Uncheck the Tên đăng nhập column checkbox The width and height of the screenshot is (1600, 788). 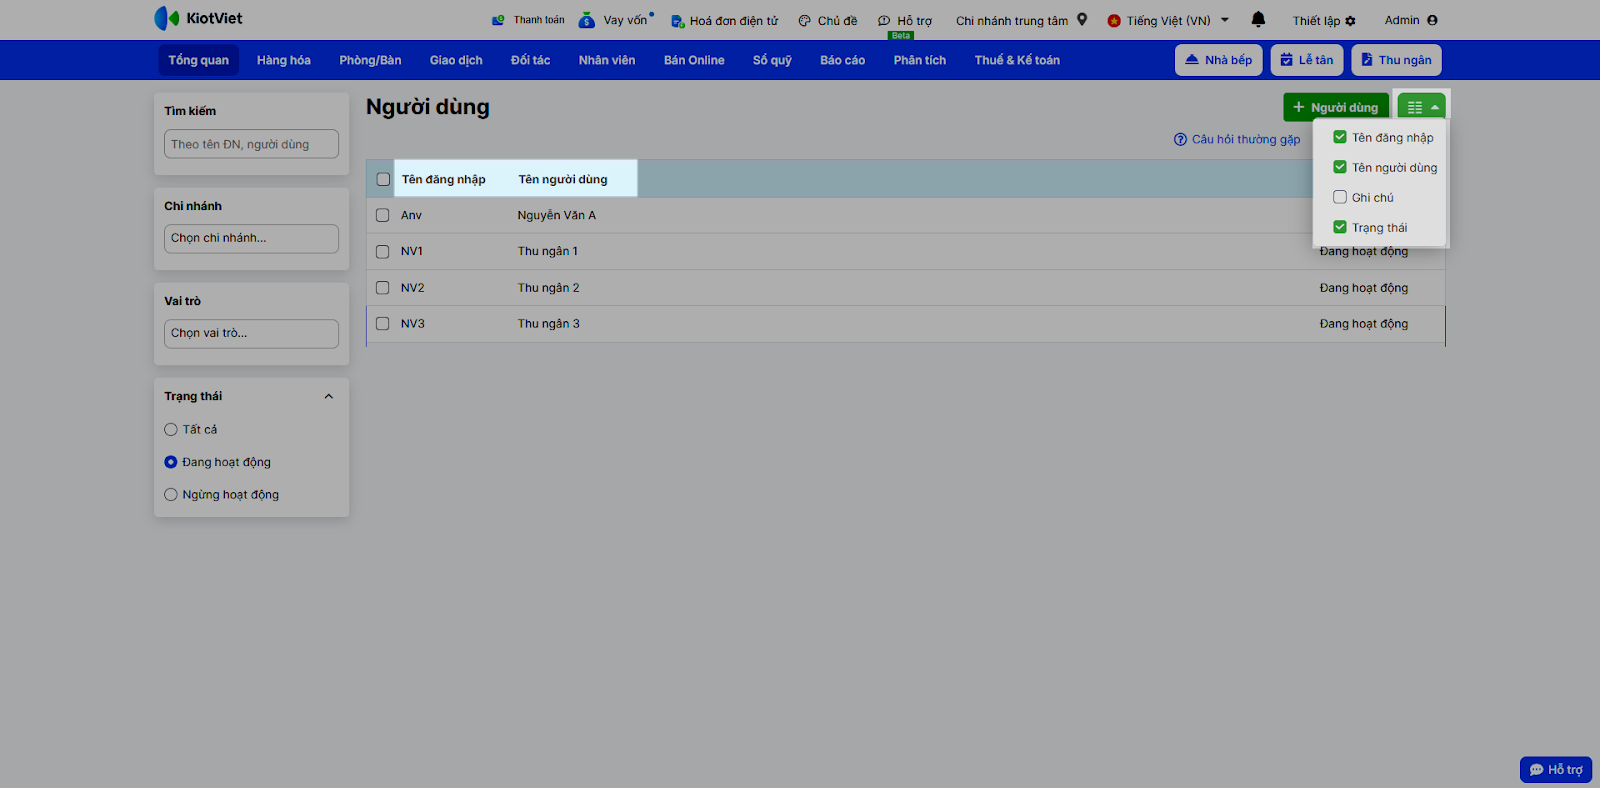tap(1340, 137)
